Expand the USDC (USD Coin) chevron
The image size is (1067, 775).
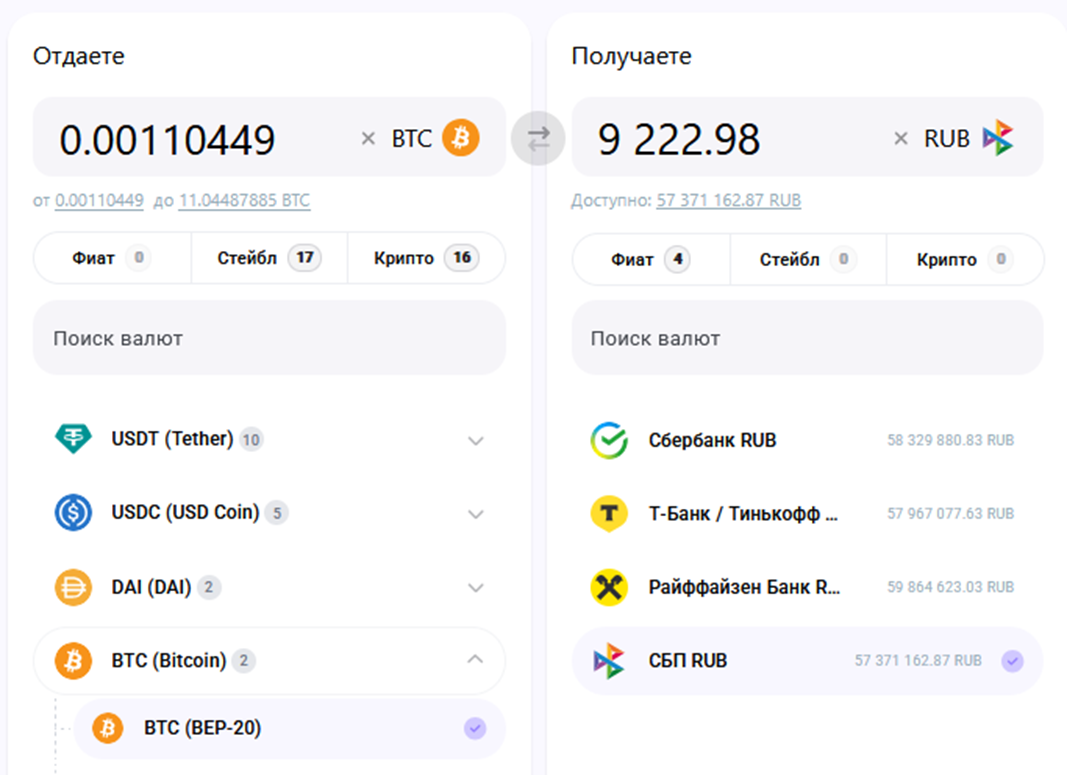click(476, 514)
